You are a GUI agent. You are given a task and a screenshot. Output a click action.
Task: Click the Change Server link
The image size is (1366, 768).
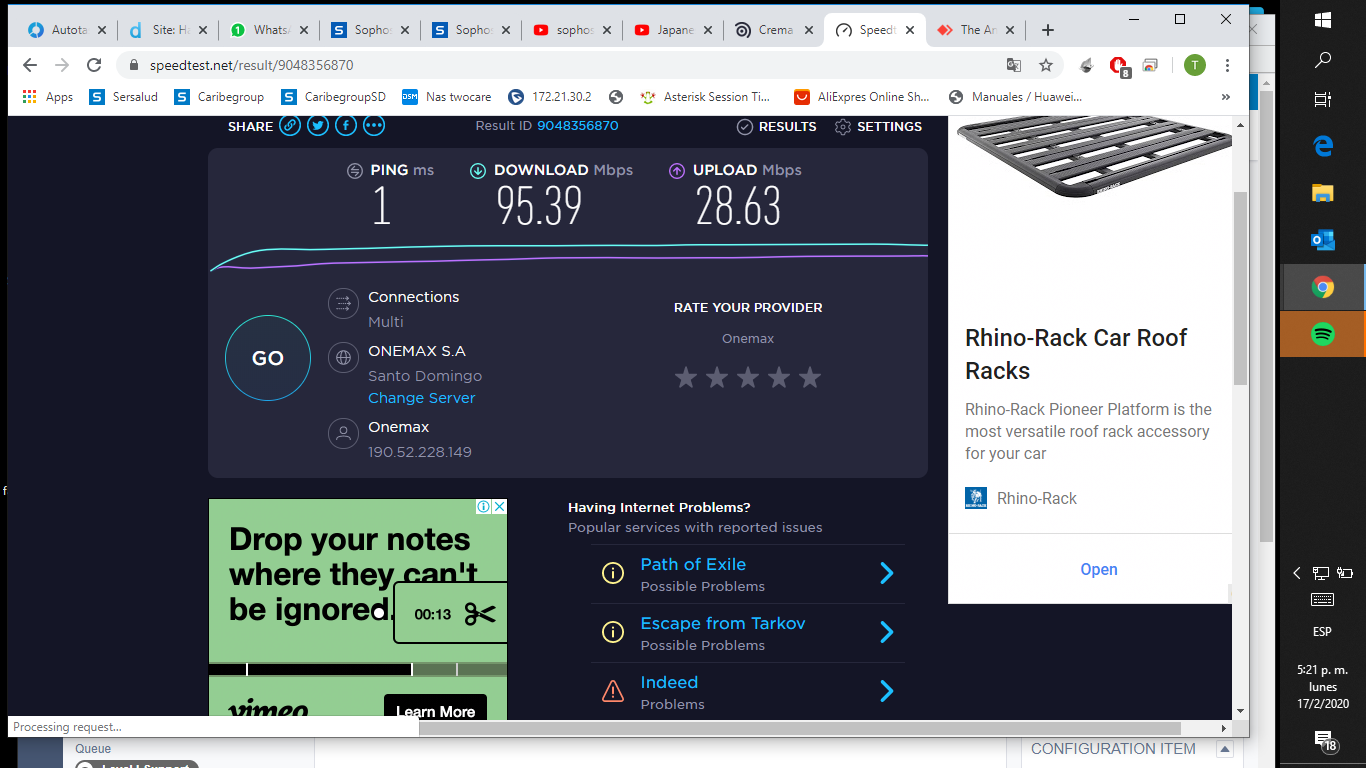[421, 398]
